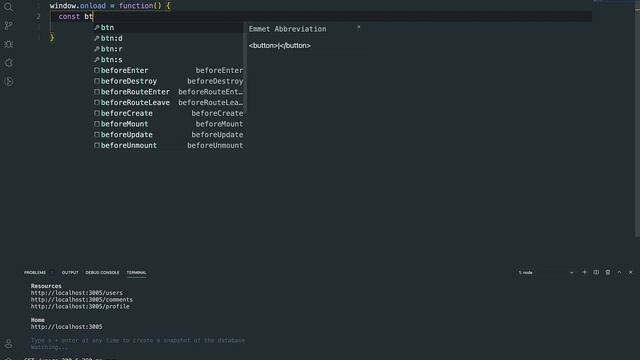Viewport: 640px width, 360px height.
Task: Pick the beforeDestroy suggestion
Action: [168, 81]
